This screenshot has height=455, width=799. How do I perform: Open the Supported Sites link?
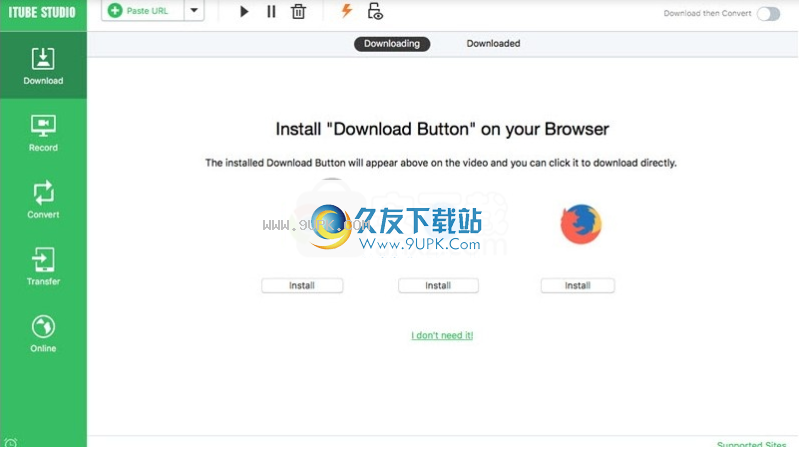coord(752,444)
